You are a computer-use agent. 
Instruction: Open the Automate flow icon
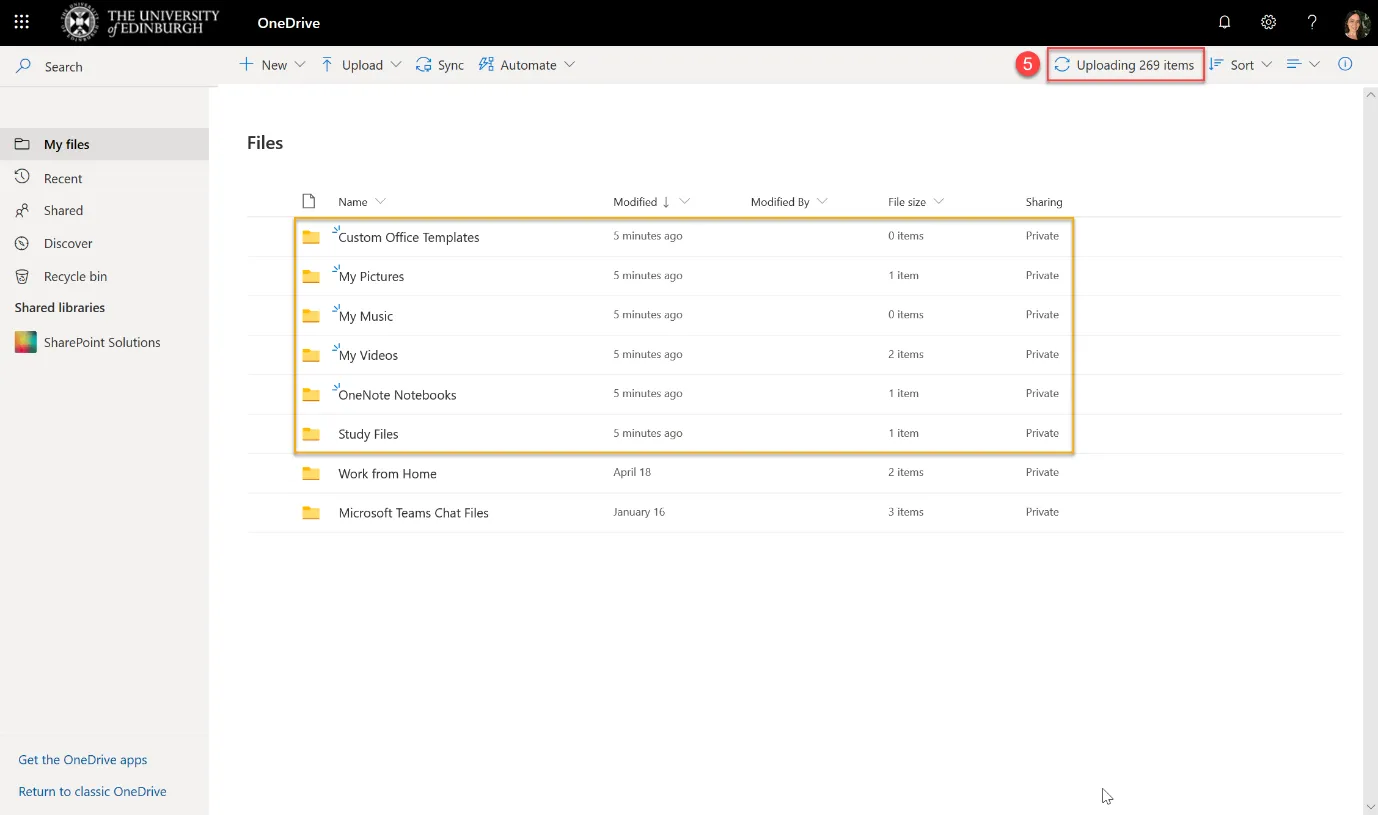pos(487,64)
